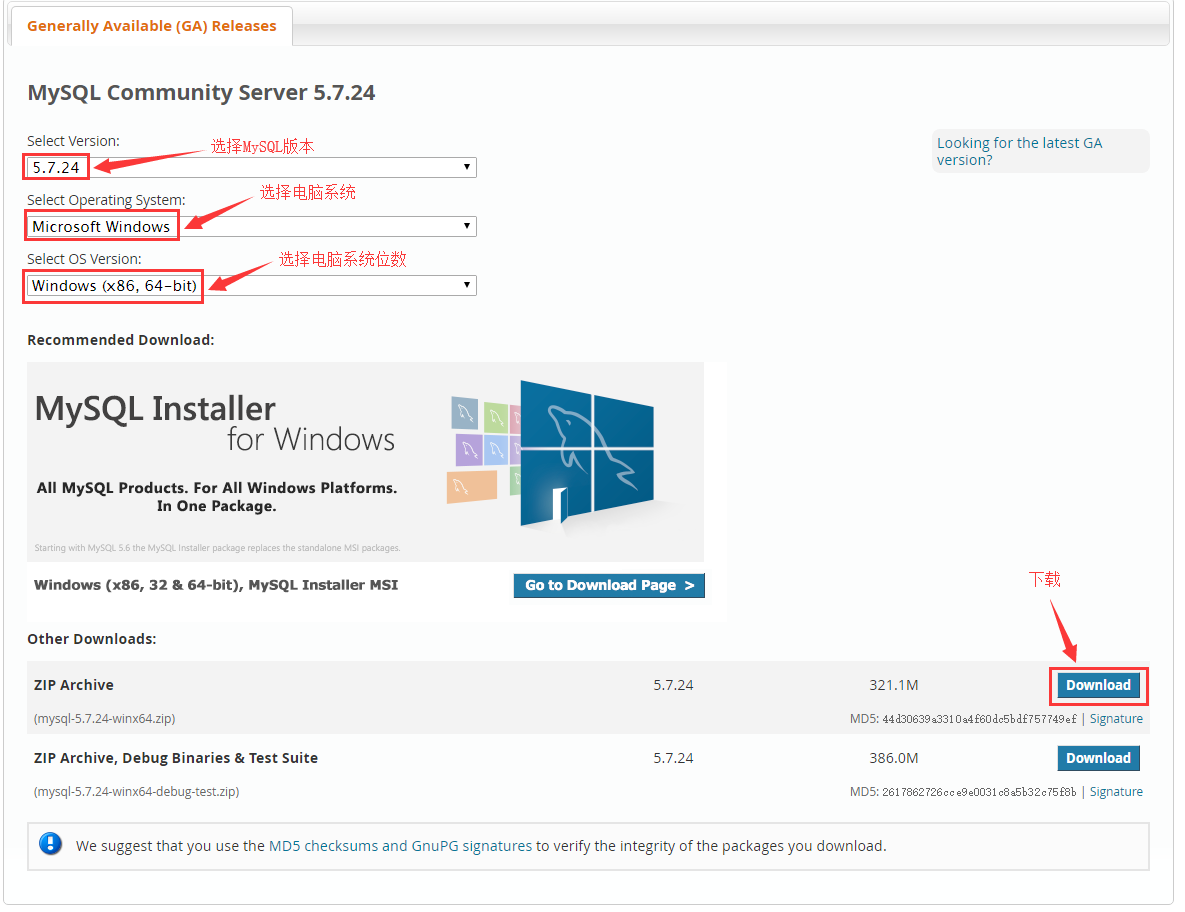Open the Generally Available (GA) Releases tab

click(152, 26)
